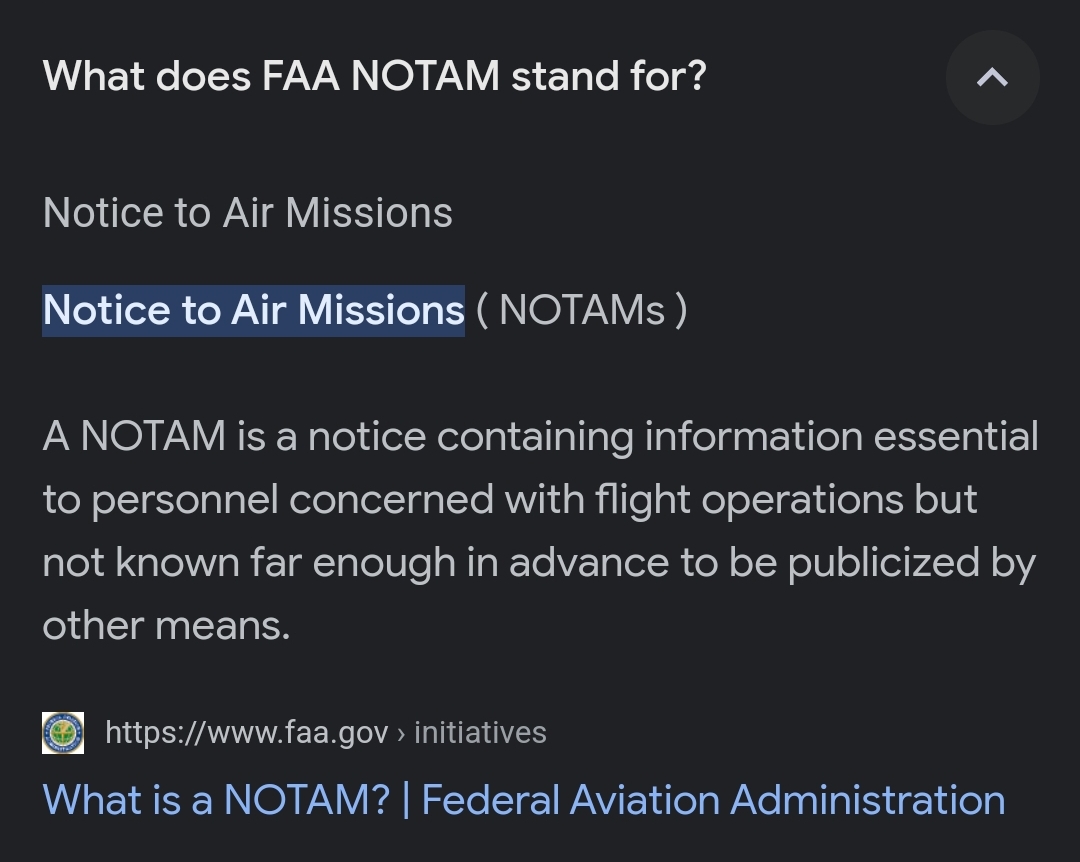Click "other means." at the paragraph end
The width and height of the screenshot is (1080, 862).
166,625
